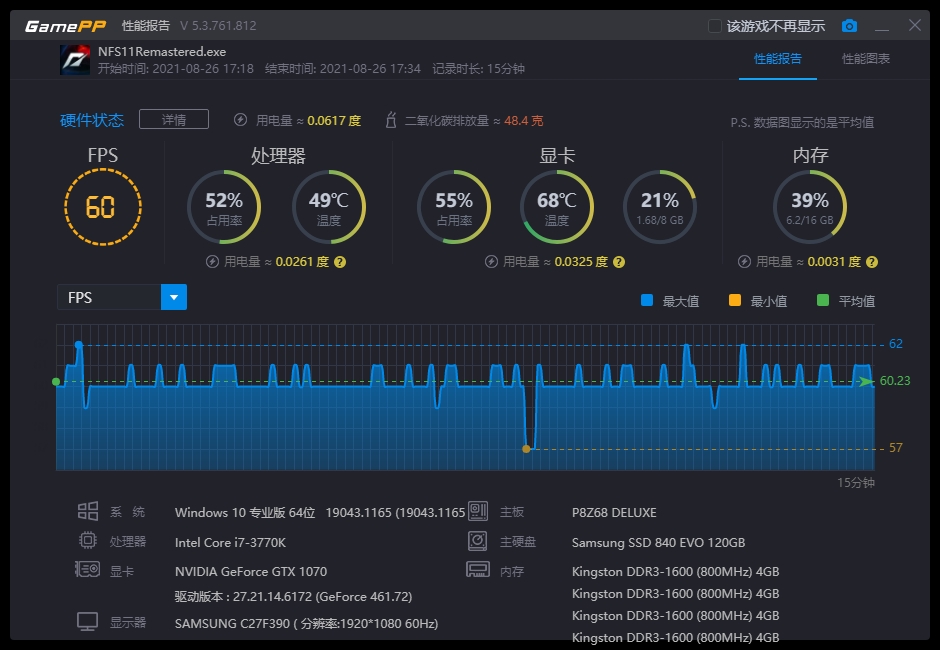Click the question mark beside GPU power 0.0325
This screenshot has width=940, height=650.
(x=619, y=262)
